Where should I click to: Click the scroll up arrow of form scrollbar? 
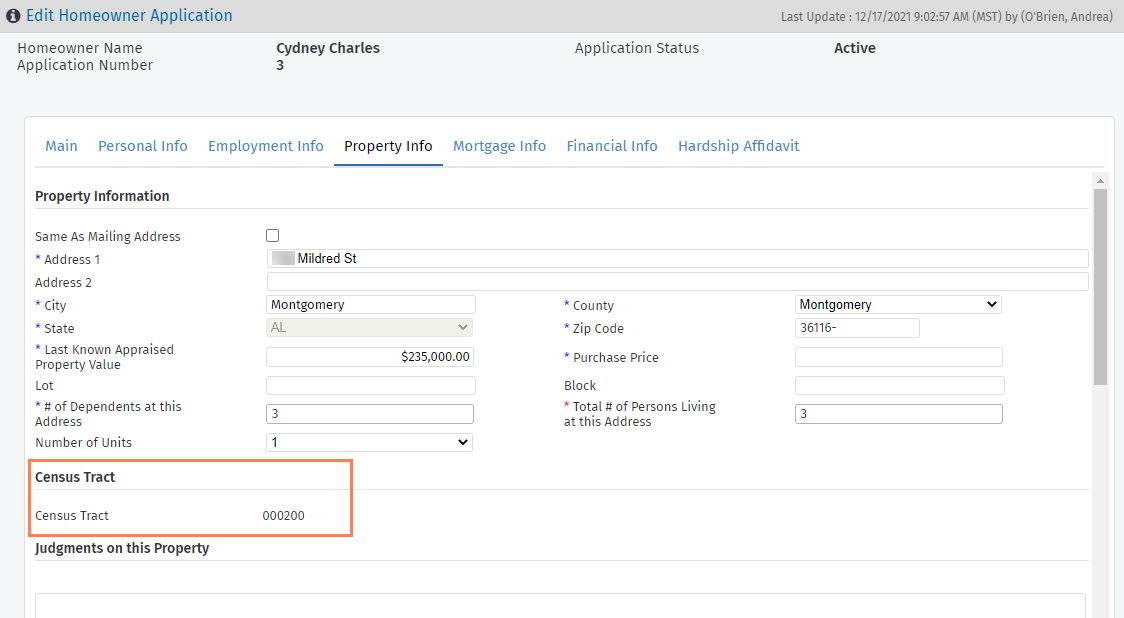[1100, 181]
